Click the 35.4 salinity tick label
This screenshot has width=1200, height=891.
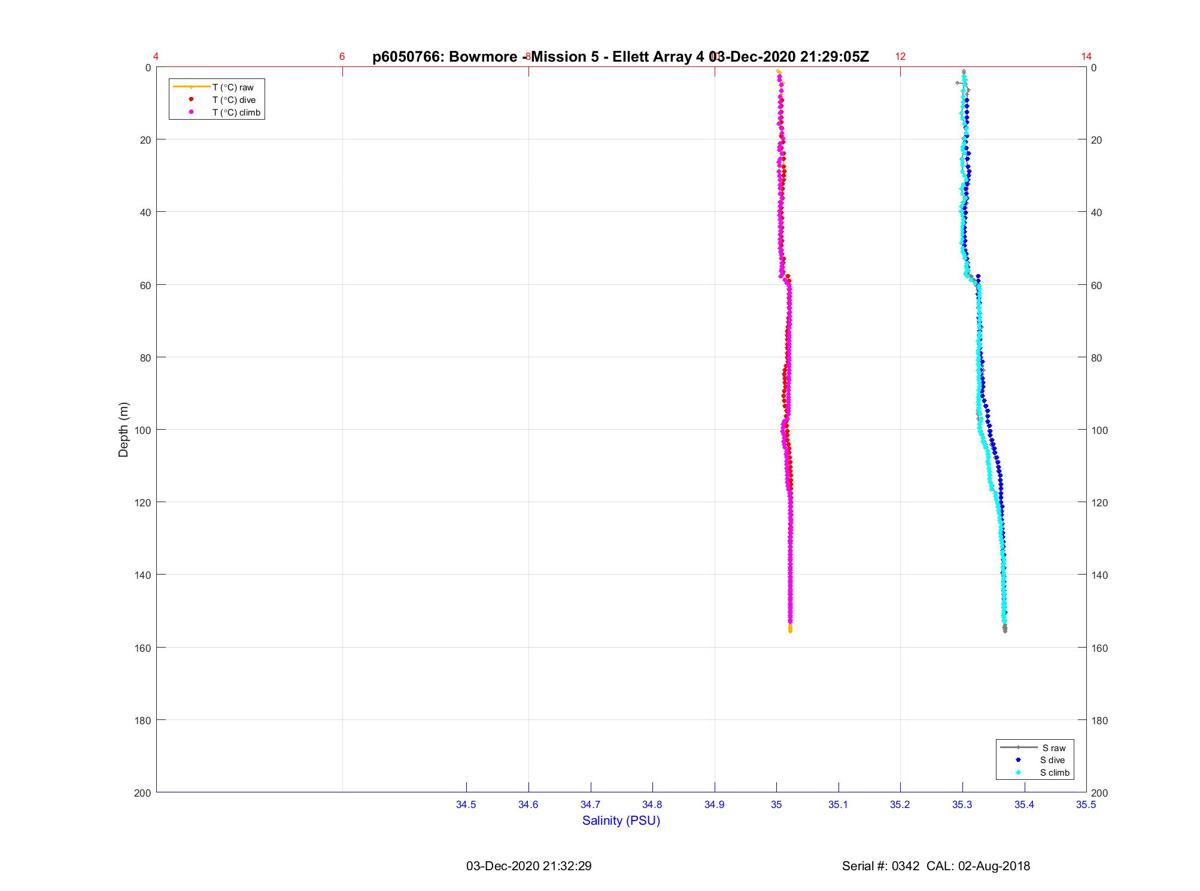pyautogui.click(x=1024, y=804)
